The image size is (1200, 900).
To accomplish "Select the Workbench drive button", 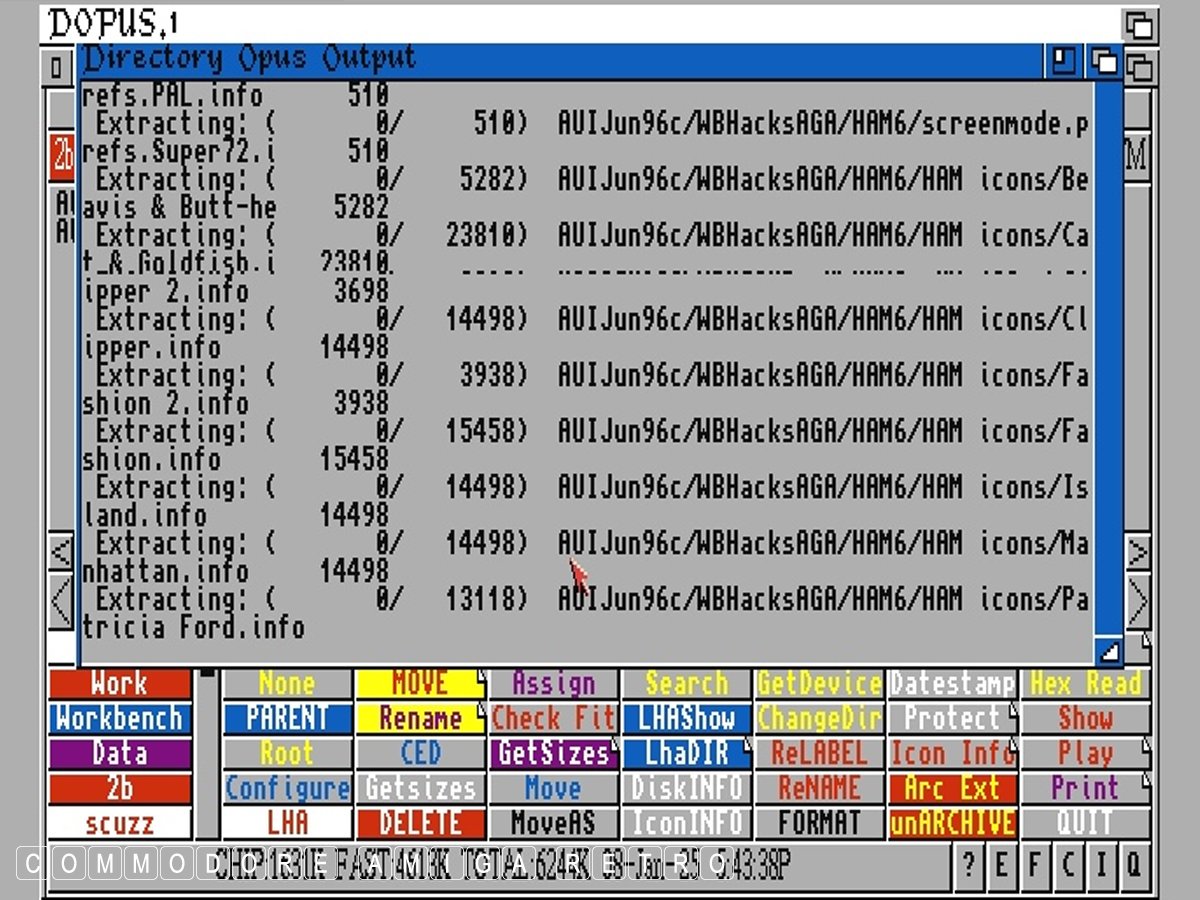I will click(119, 719).
